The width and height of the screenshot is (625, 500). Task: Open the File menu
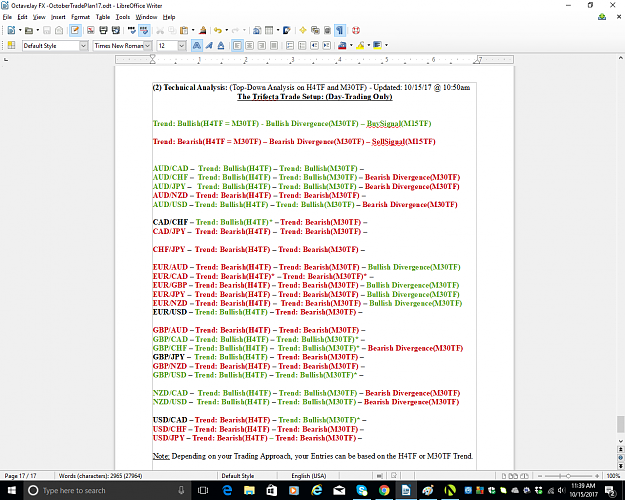(7, 17)
